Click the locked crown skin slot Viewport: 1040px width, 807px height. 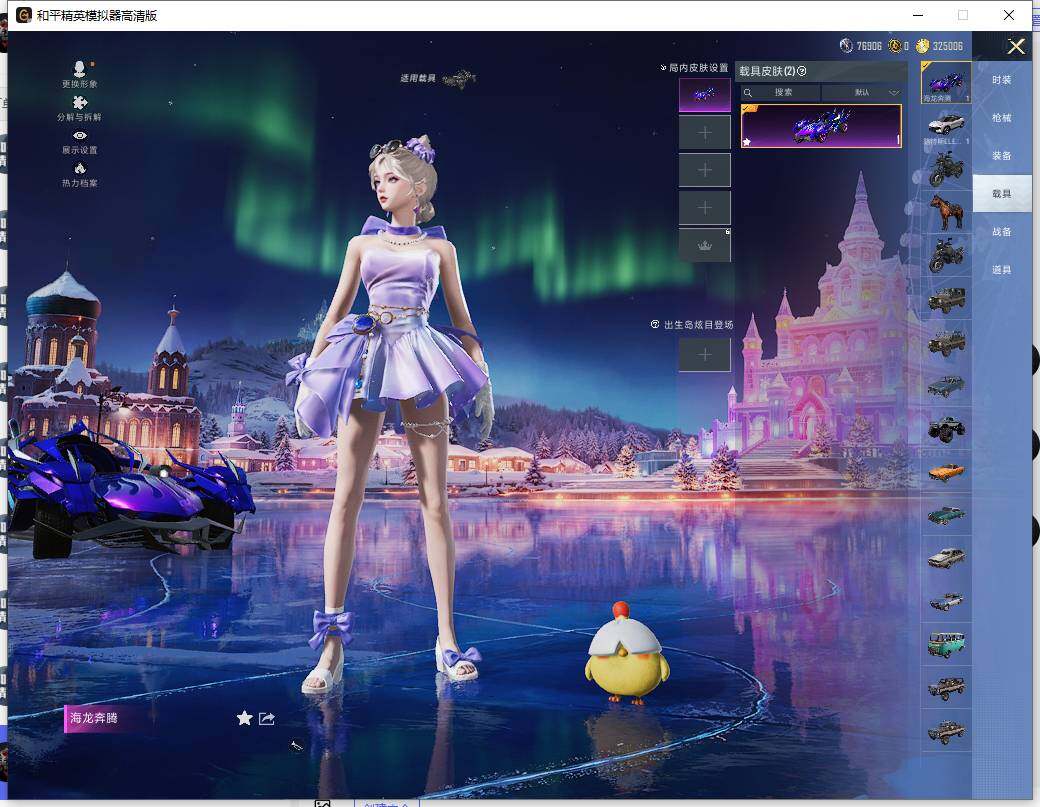click(x=704, y=245)
